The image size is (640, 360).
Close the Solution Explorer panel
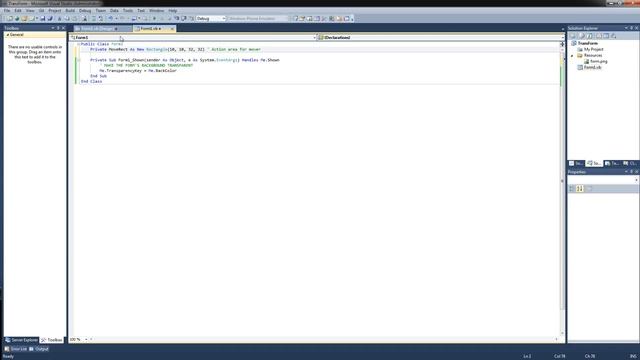pos(636,28)
